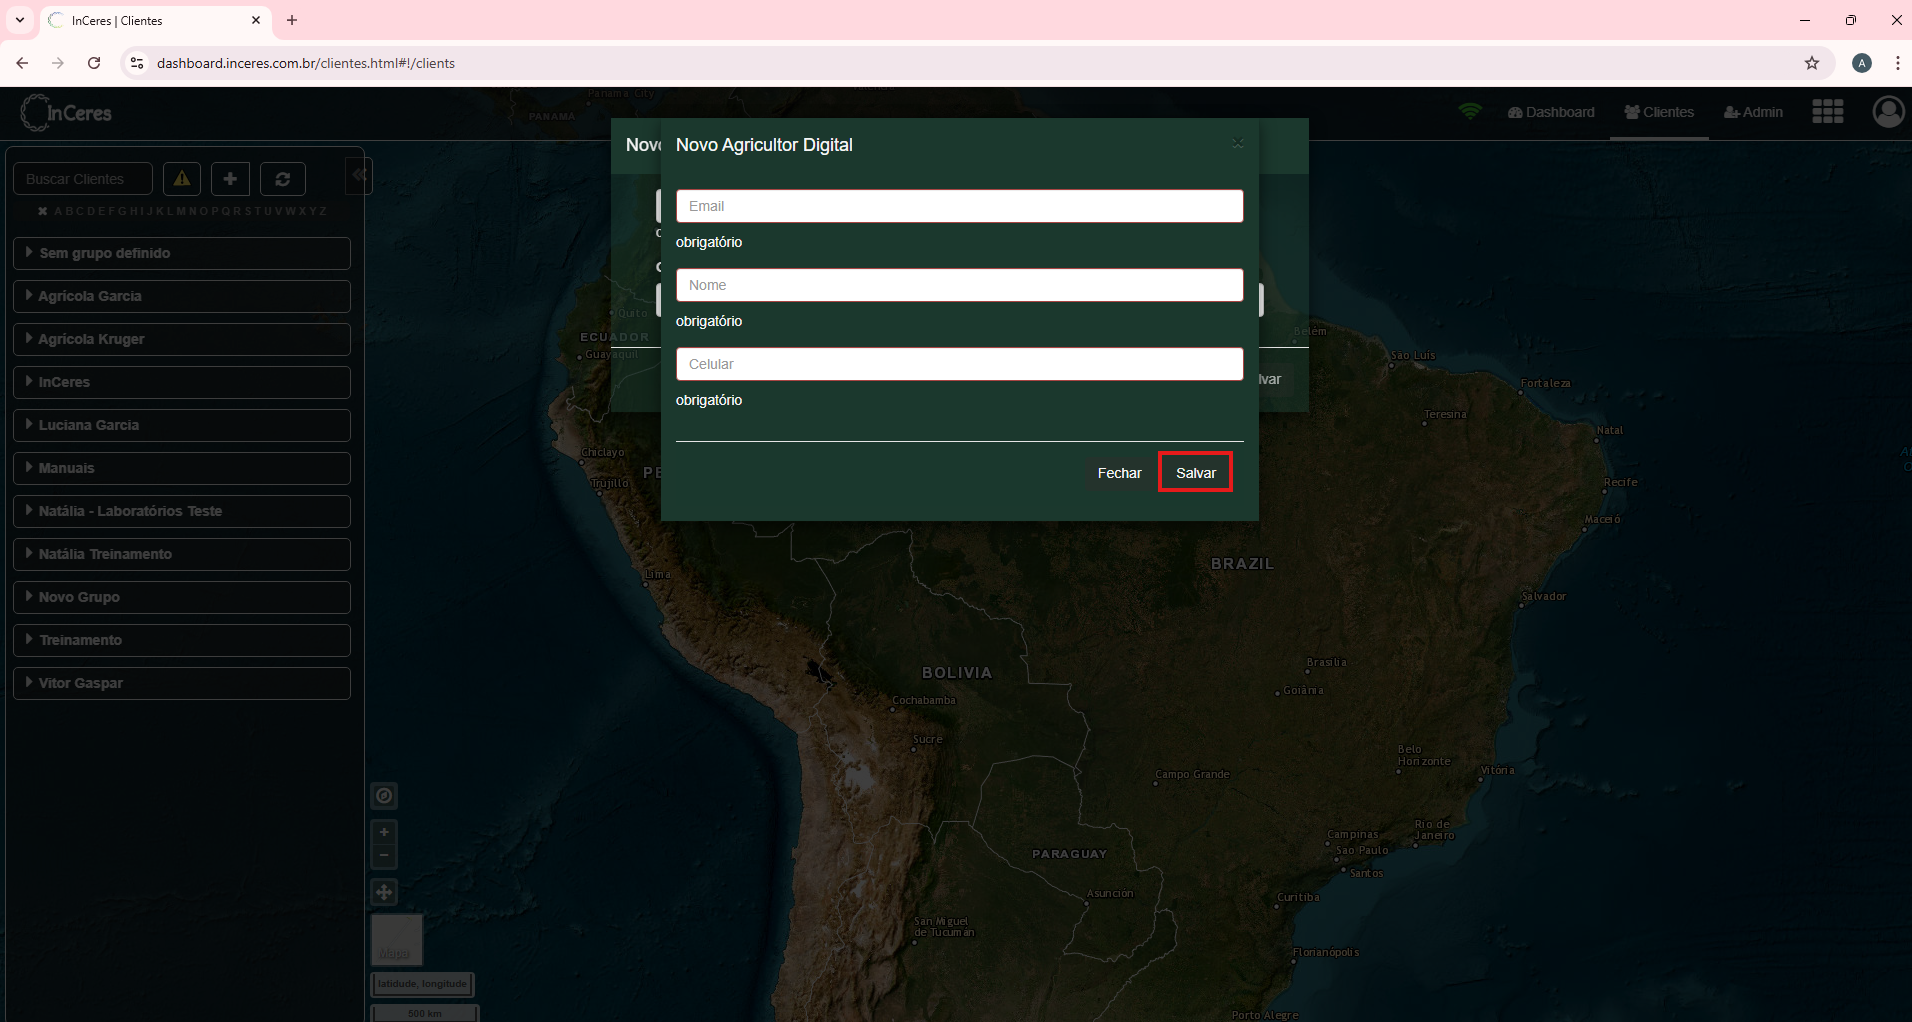Click the Salvar button
Image resolution: width=1912 pixels, height=1022 pixels.
[1195, 473]
